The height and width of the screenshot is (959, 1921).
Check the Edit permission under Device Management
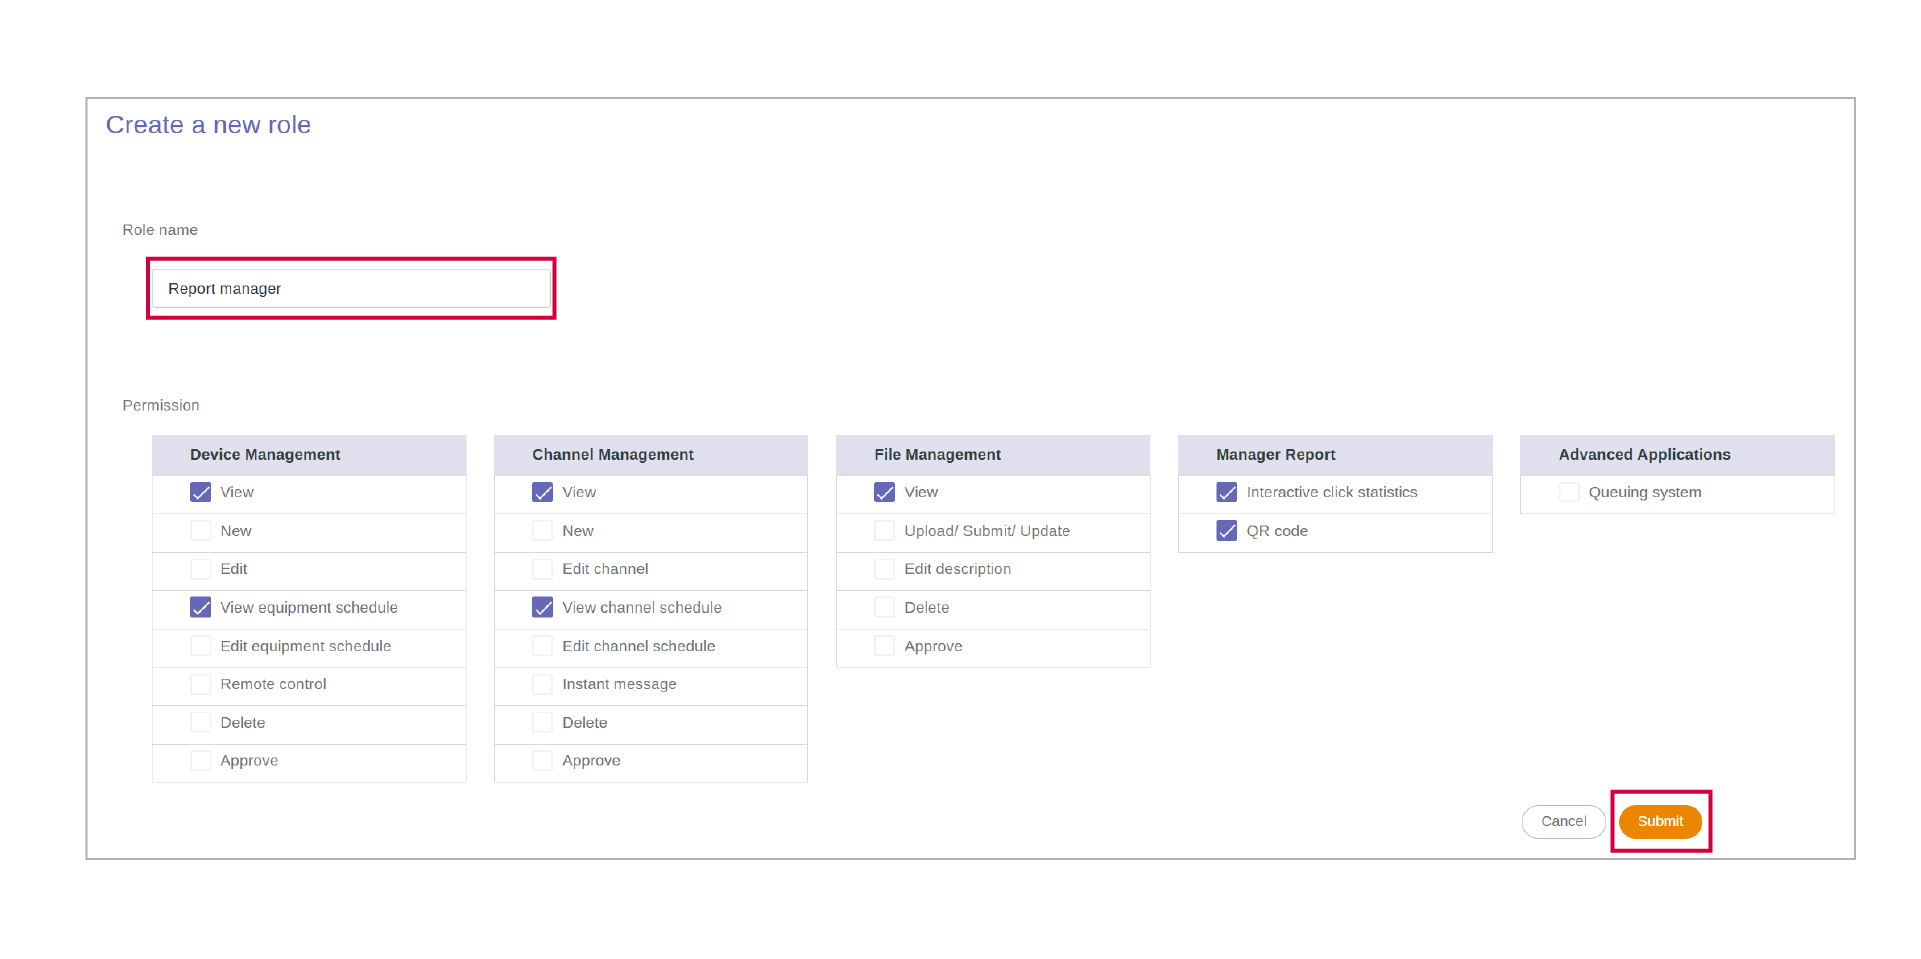pyautogui.click(x=200, y=568)
